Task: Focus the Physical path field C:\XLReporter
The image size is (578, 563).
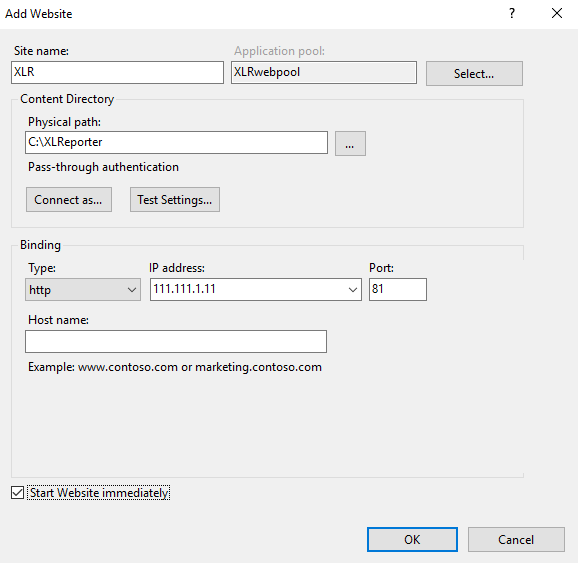Action: [176, 142]
